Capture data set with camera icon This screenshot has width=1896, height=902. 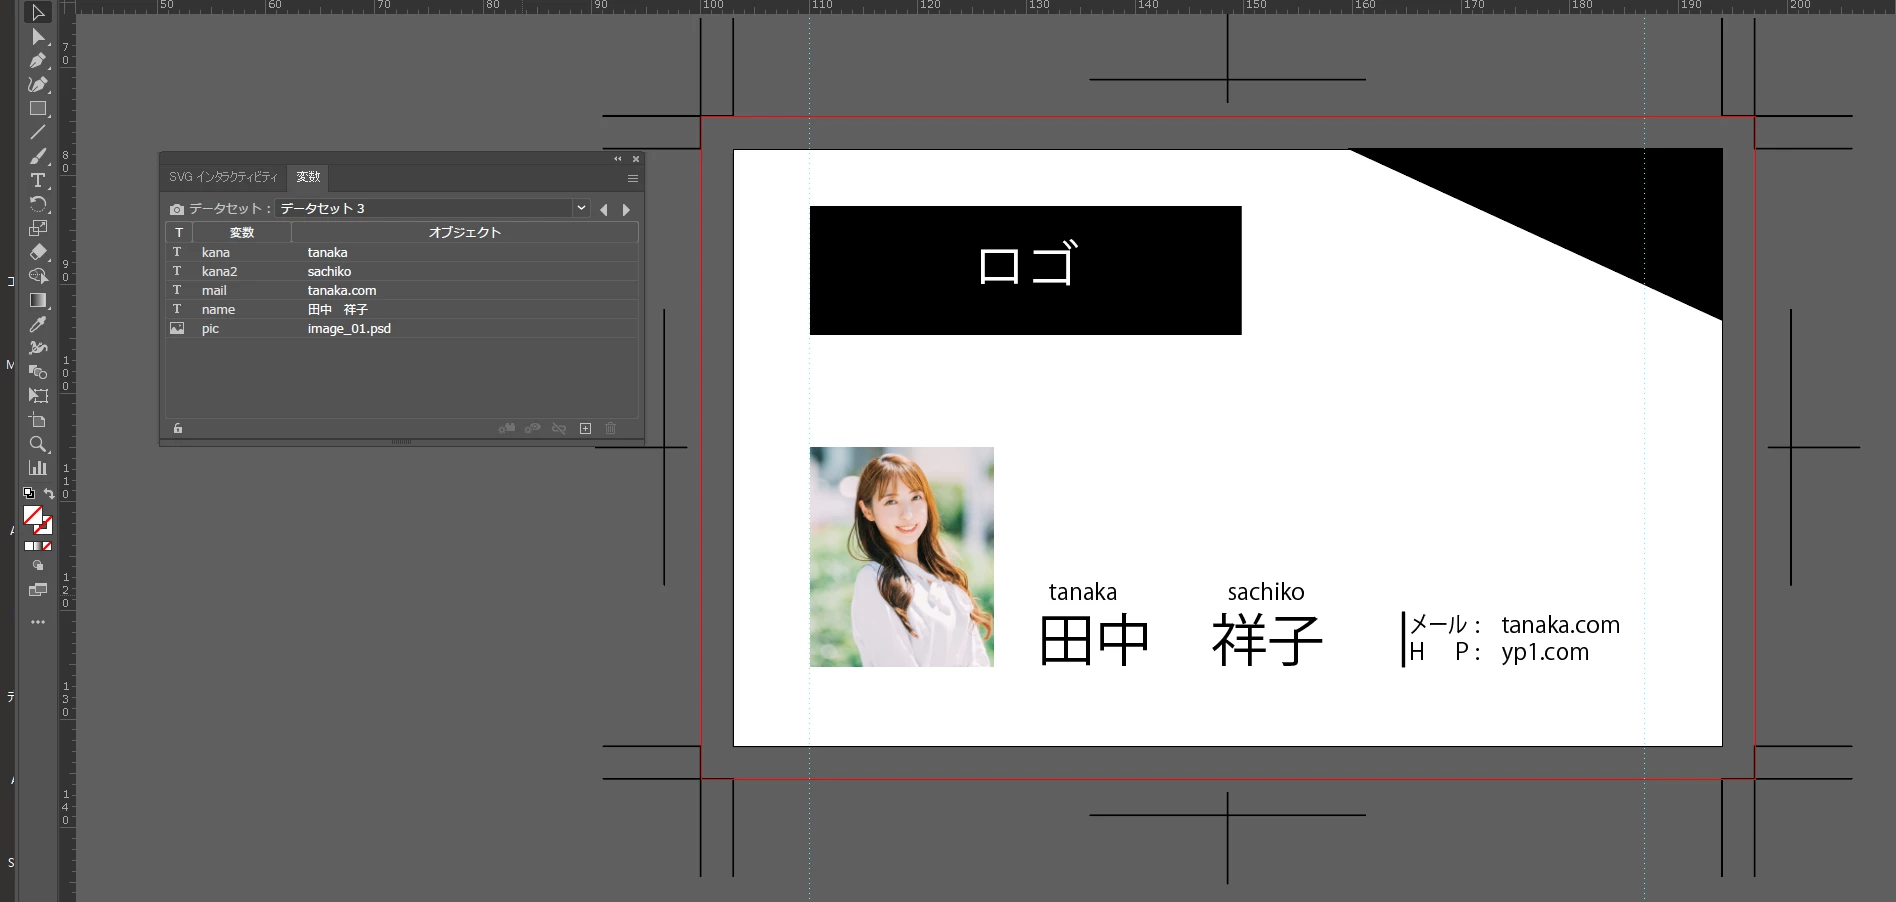pos(177,209)
